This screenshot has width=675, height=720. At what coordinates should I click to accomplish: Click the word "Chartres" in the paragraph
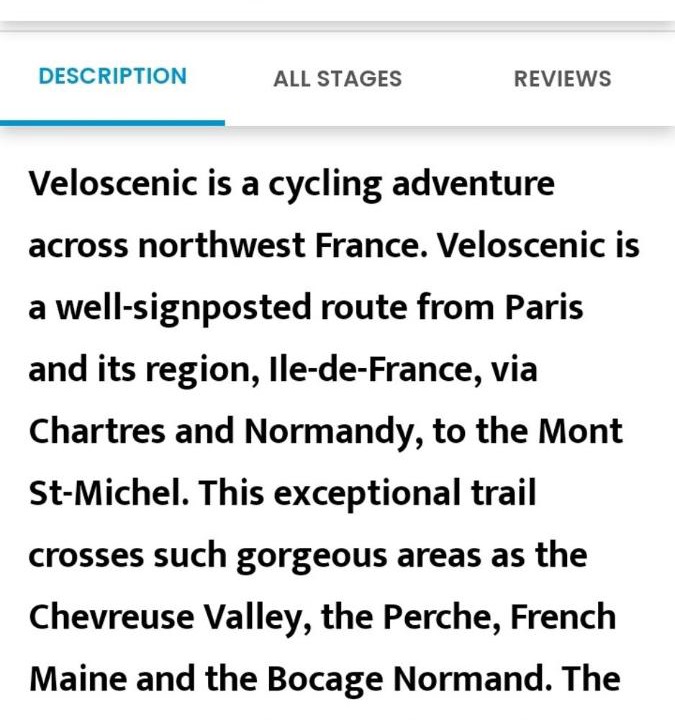point(97,431)
